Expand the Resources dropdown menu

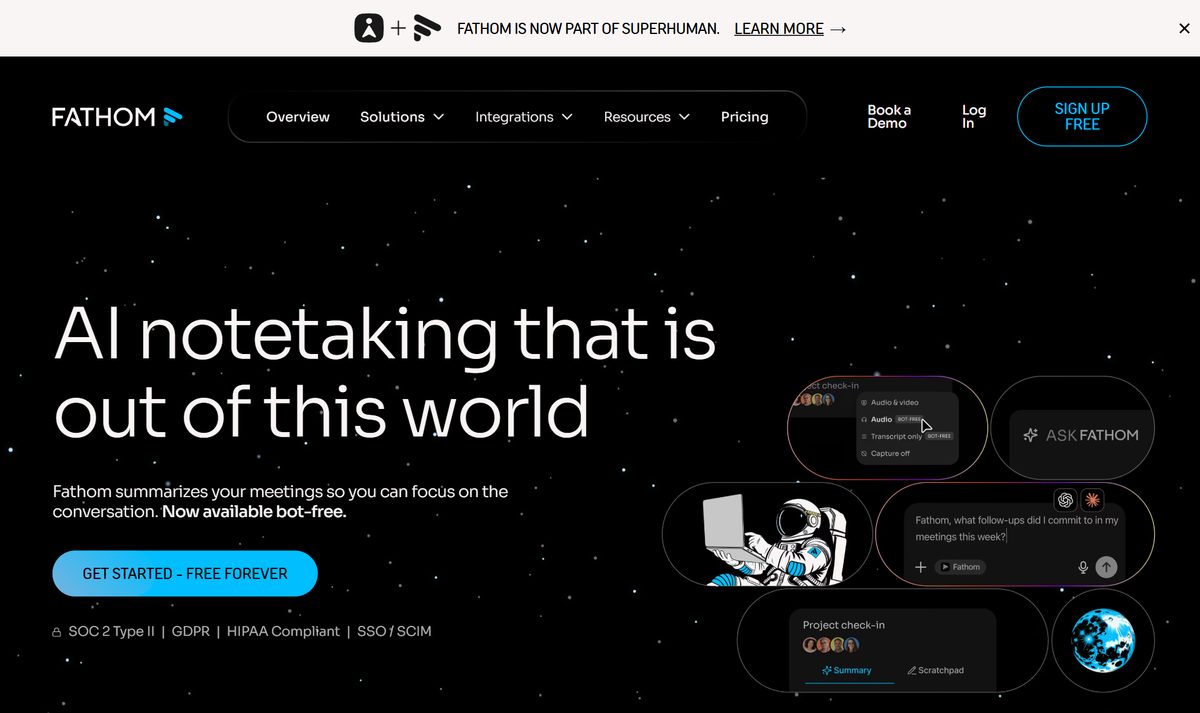(647, 117)
